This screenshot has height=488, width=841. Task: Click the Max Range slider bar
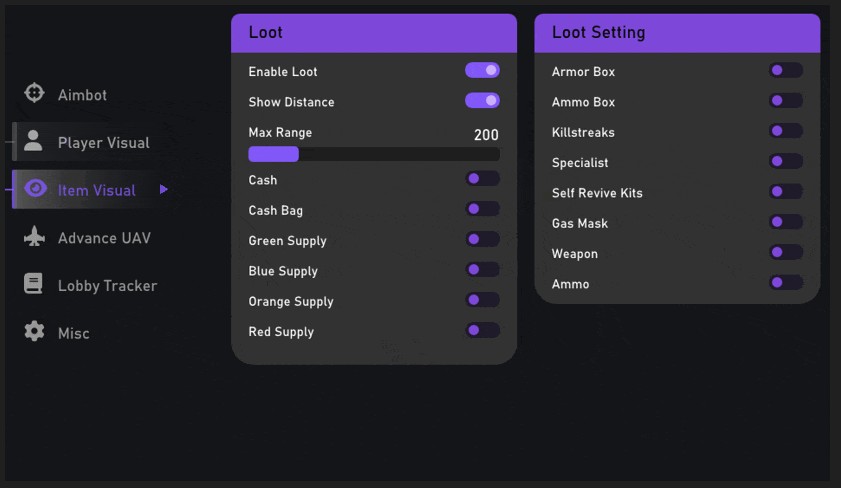tap(374, 154)
